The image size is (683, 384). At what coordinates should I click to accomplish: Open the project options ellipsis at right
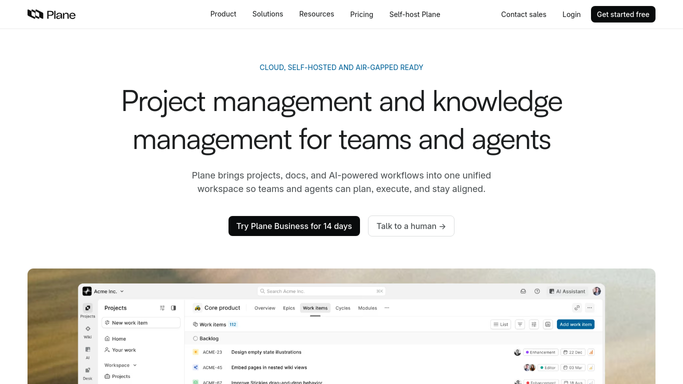tap(589, 308)
